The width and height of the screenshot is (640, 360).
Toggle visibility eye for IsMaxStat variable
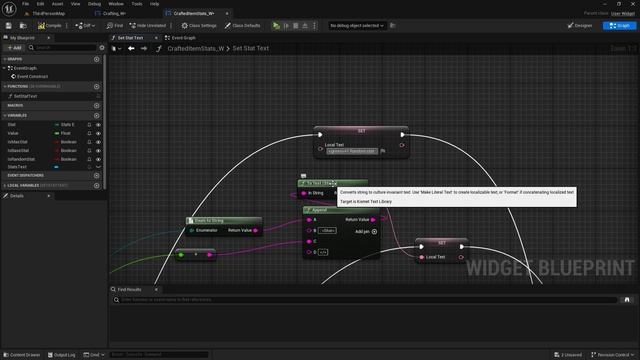click(x=98, y=142)
